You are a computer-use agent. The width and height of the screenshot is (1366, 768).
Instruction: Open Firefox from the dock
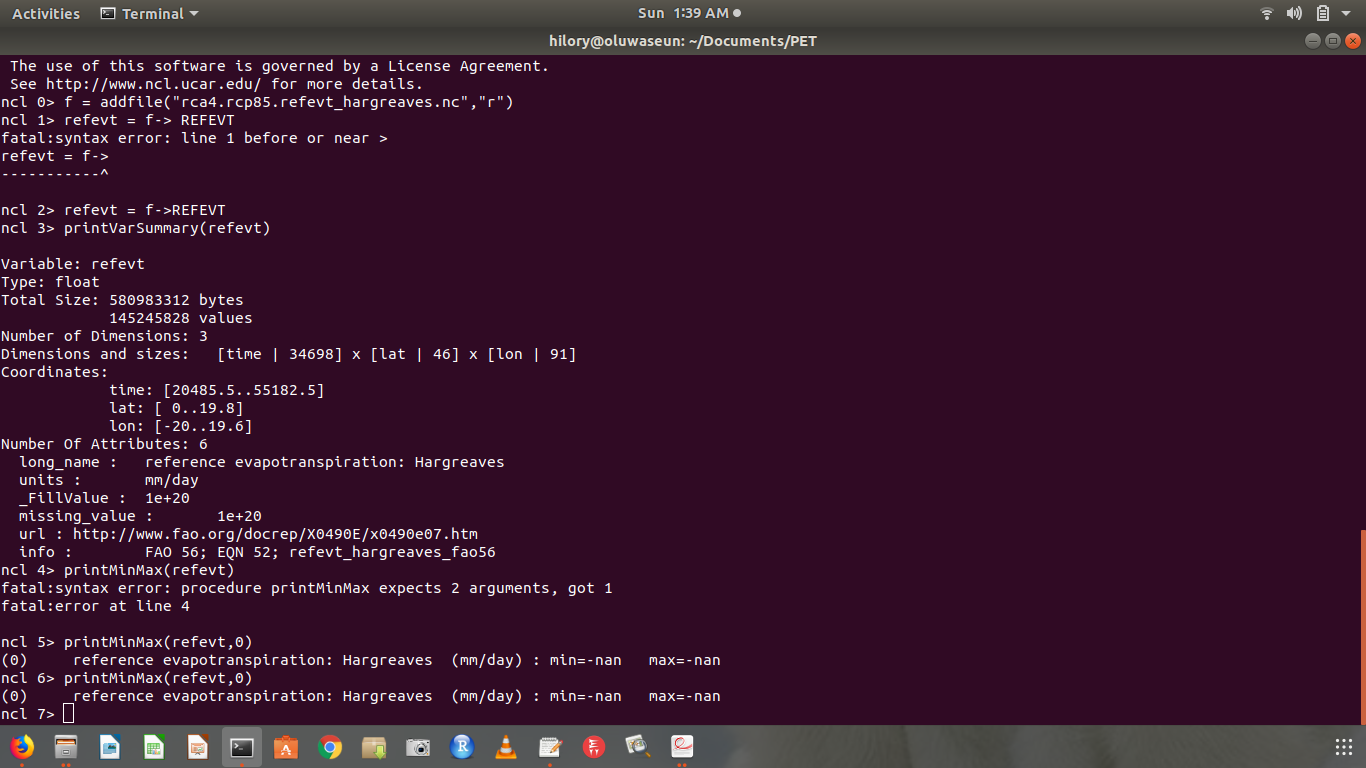(x=21, y=747)
